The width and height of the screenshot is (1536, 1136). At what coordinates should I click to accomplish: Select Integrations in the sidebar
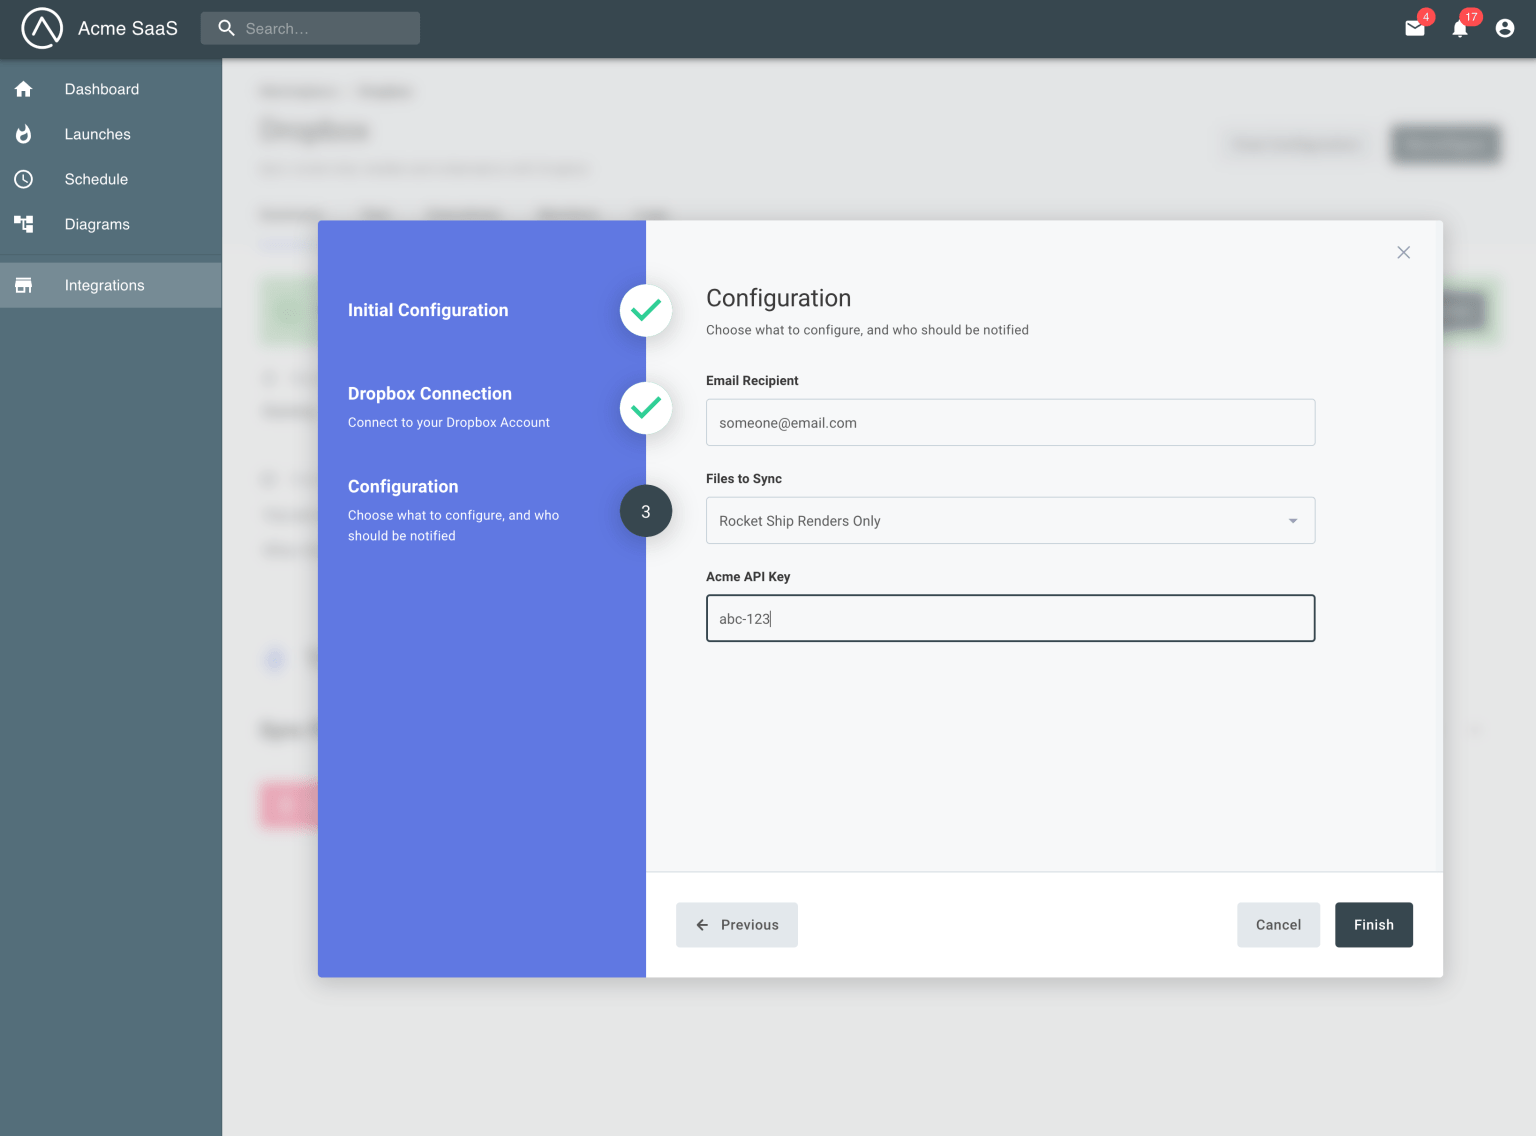point(111,285)
